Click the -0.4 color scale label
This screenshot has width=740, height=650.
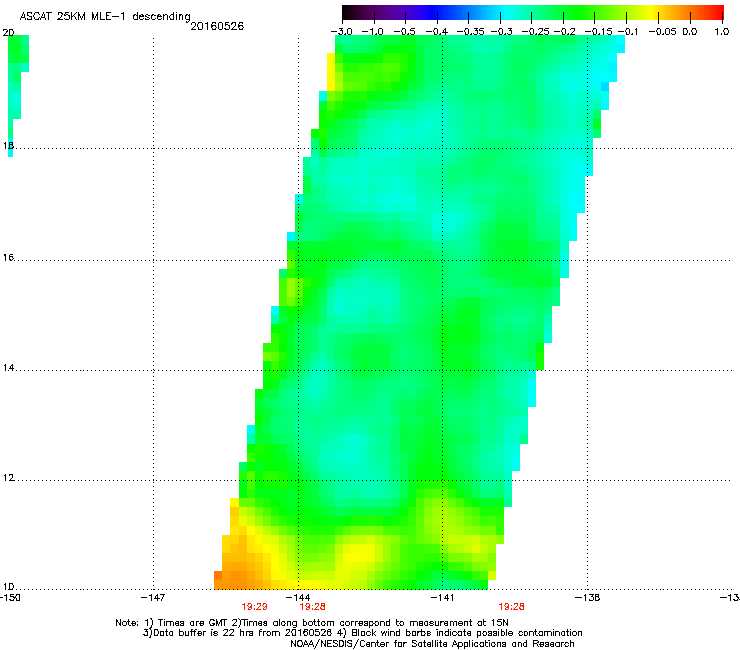tap(437, 32)
